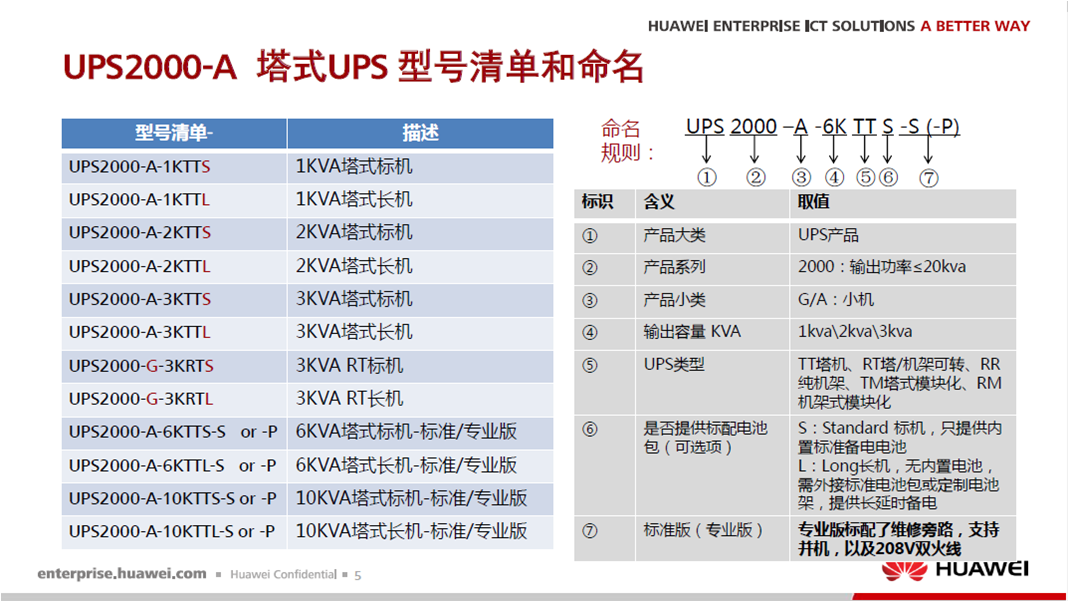Open the enterprise.huawei.com link in the footer
This screenshot has height=602, width=1069.
coord(122,574)
